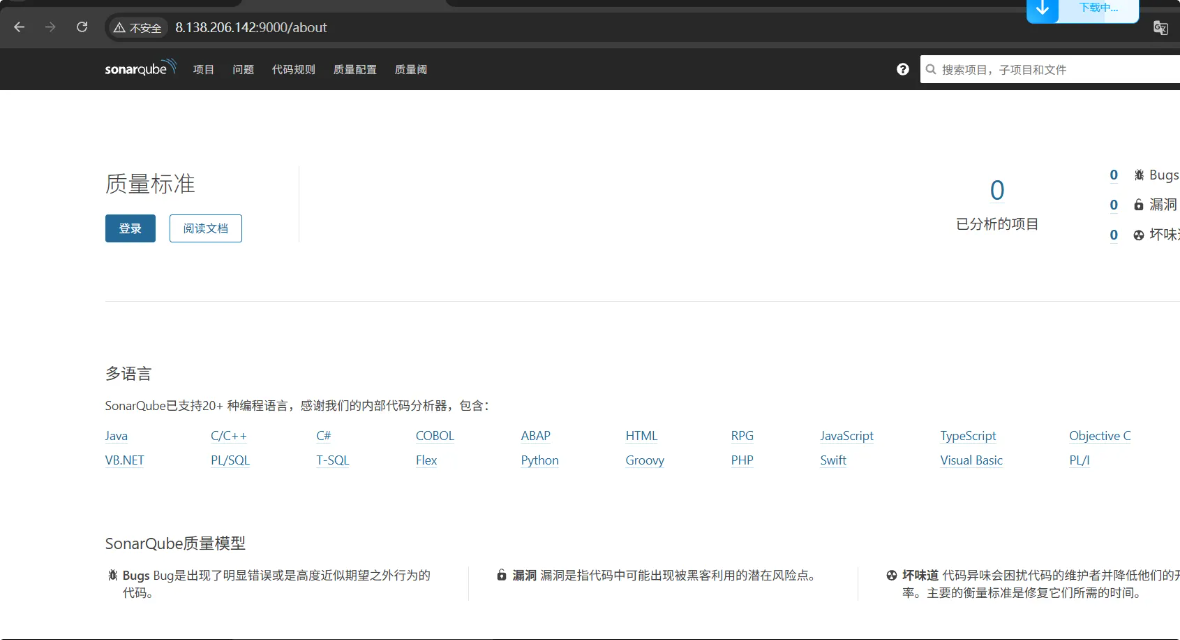Open the JavaScript language link
Image resolution: width=1180 pixels, height=640 pixels.
pyautogui.click(x=847, y=436)
